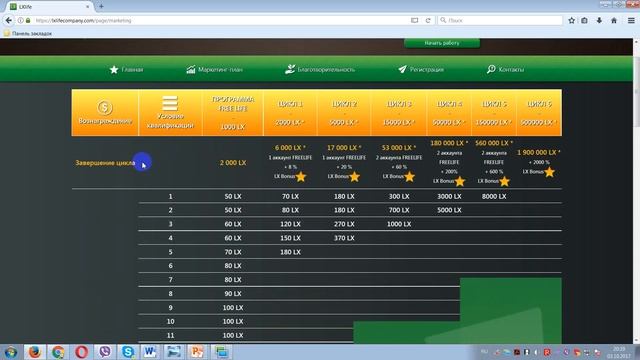This screenshot has width=640, height=360.
Task: Launch Firefox from the taskbar
Action: (35, 352)
